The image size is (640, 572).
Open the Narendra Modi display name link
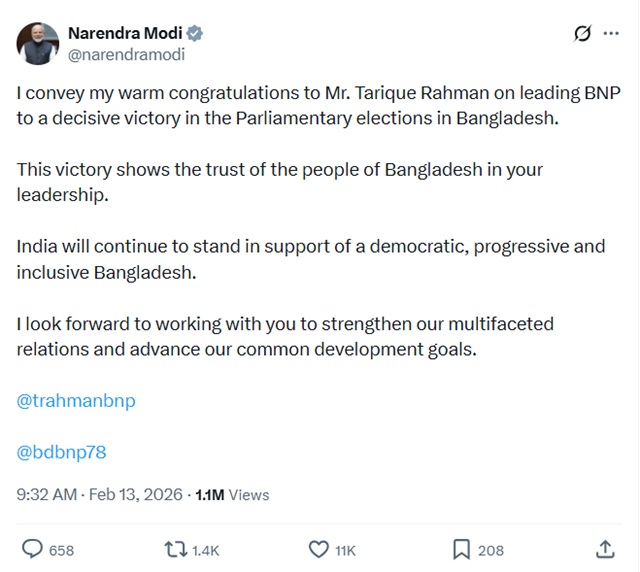click(125, 33)
